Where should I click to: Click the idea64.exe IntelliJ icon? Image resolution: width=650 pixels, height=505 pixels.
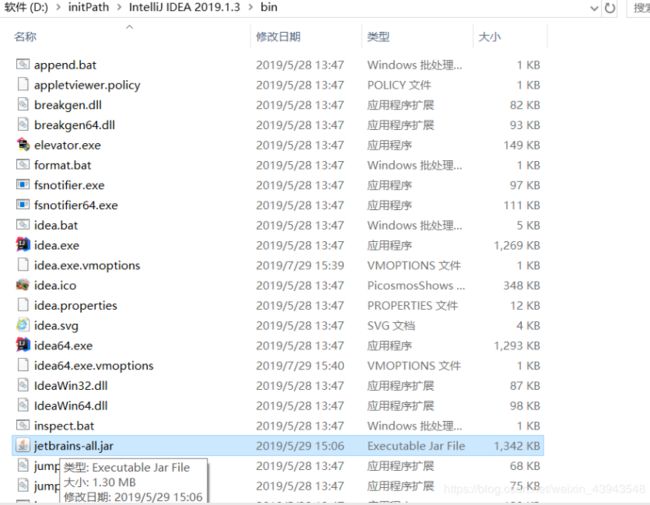click(23, 345)
